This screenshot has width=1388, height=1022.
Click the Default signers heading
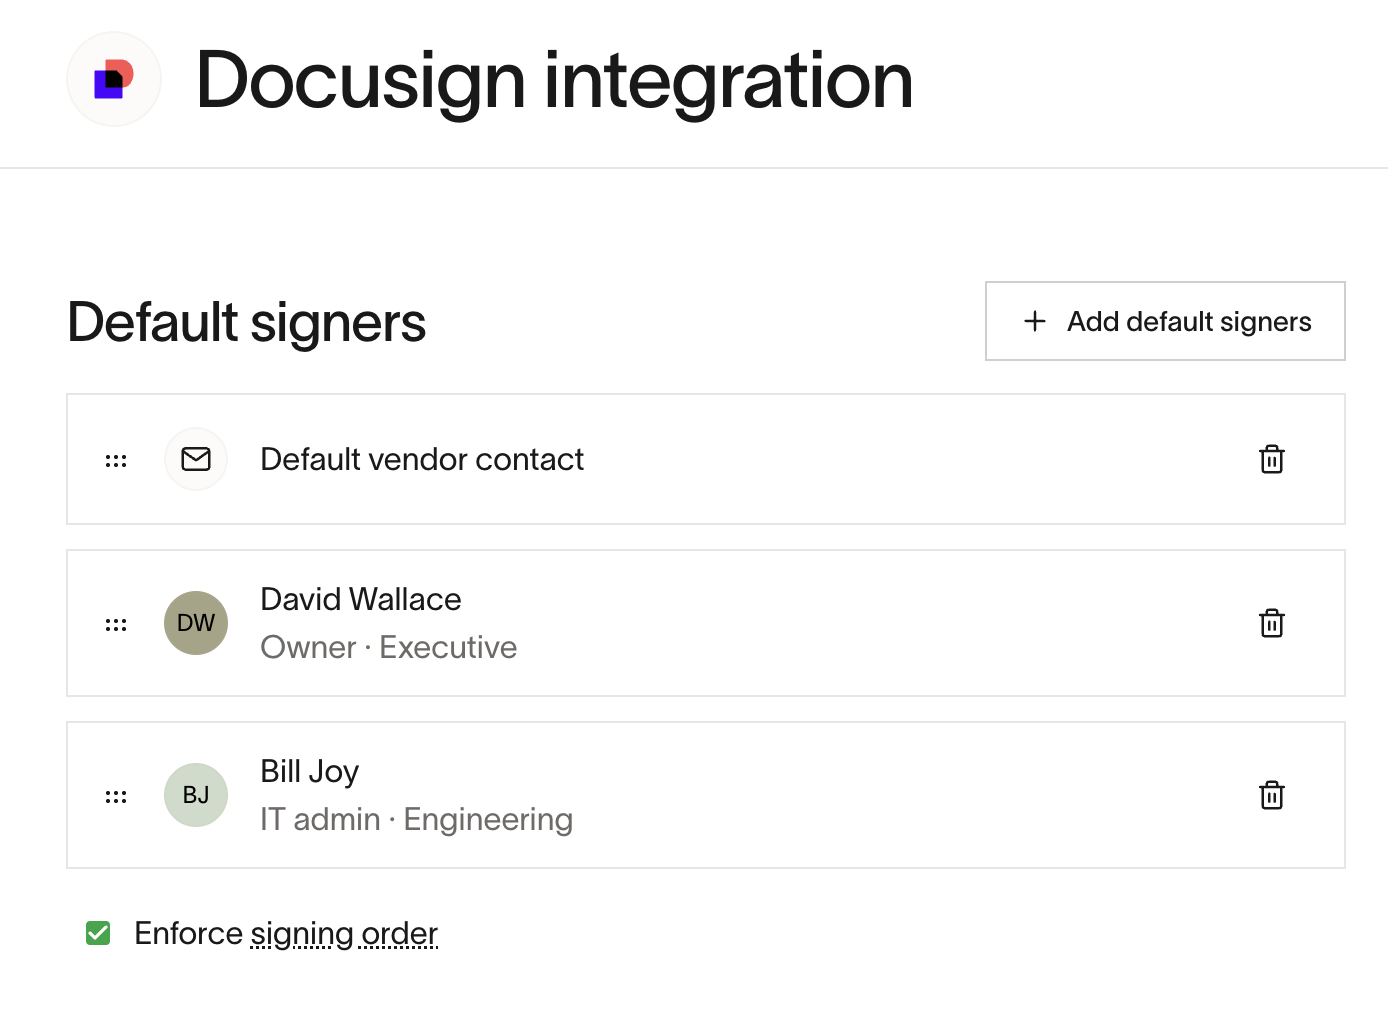(x=247, y=323)
